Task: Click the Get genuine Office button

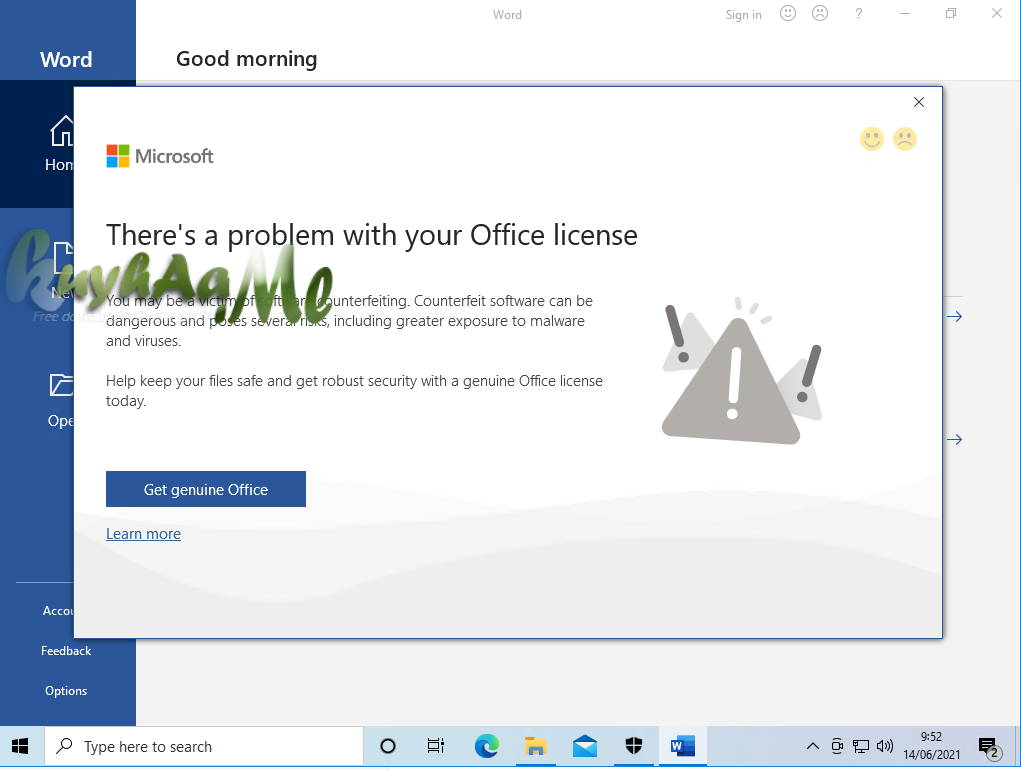Action: (206, 489)
